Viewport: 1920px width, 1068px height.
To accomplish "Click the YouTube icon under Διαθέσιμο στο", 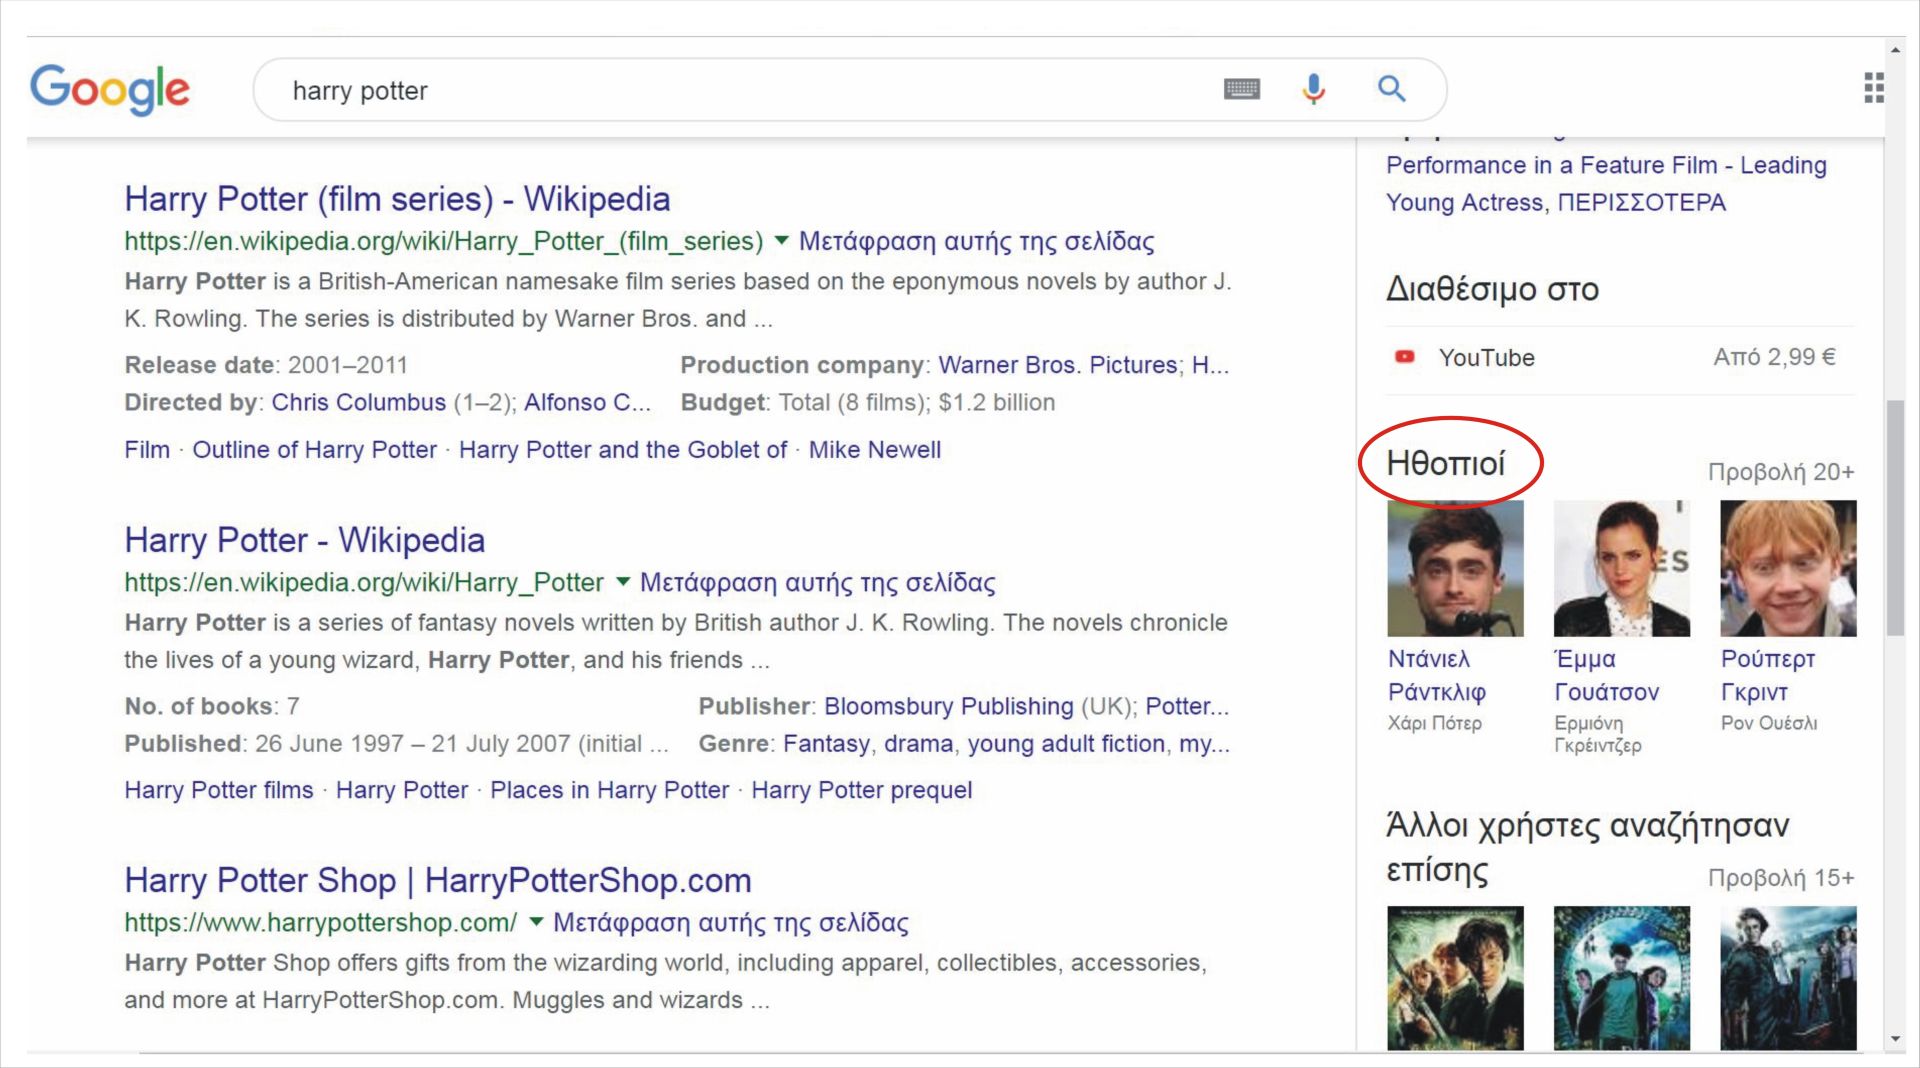I will pos(1404,357).
